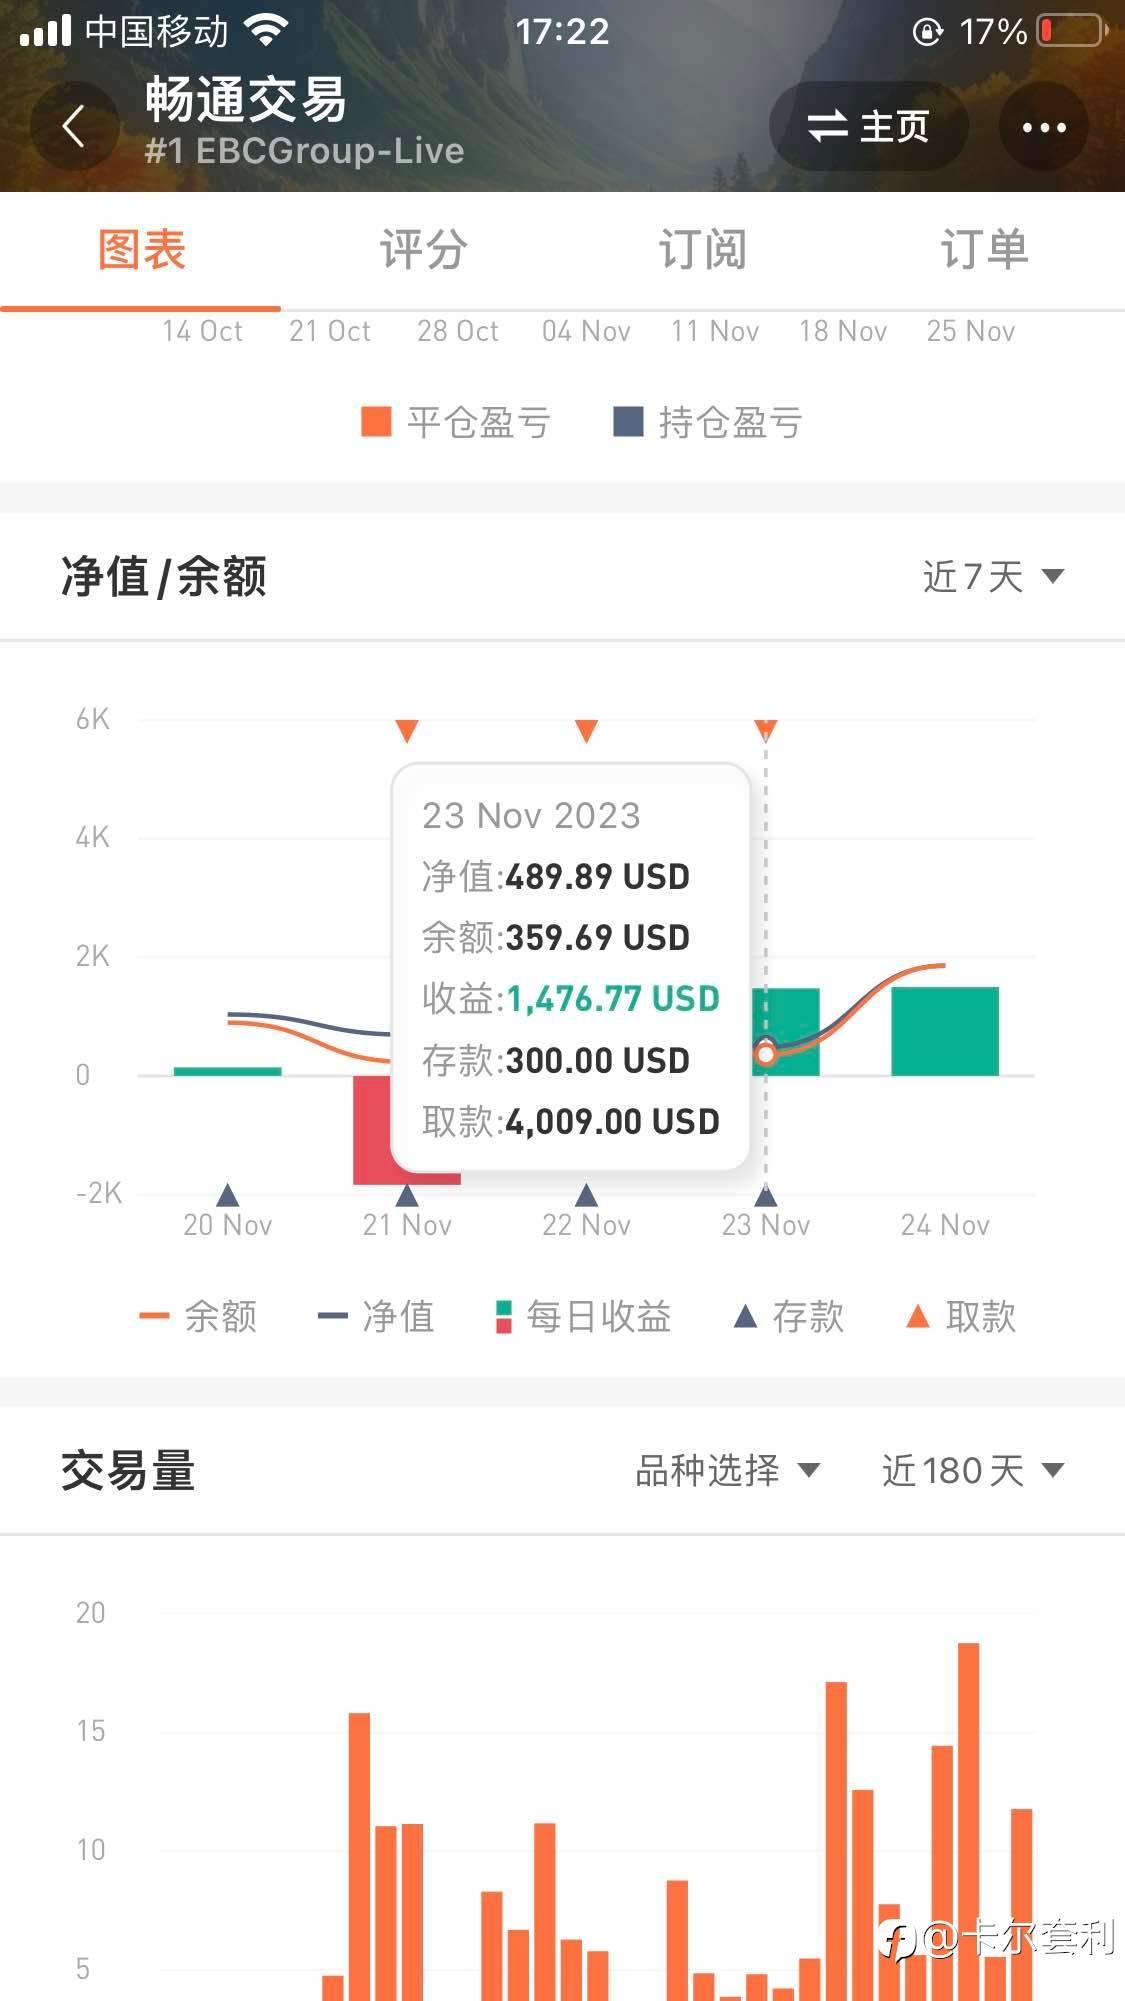Open the 品种选择 dropdown

pos(727,1470)
